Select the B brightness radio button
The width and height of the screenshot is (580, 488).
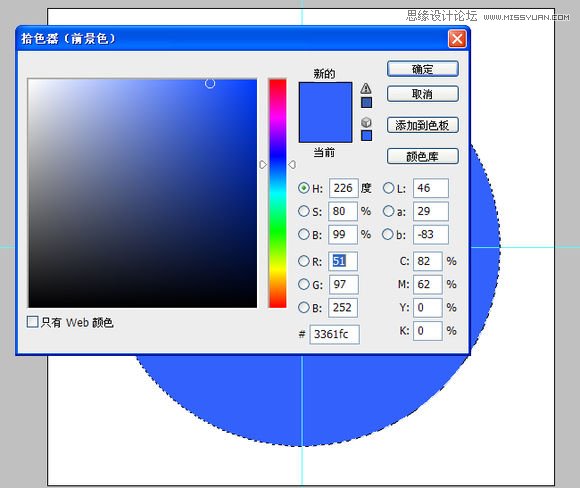click(x=304, y=234)
